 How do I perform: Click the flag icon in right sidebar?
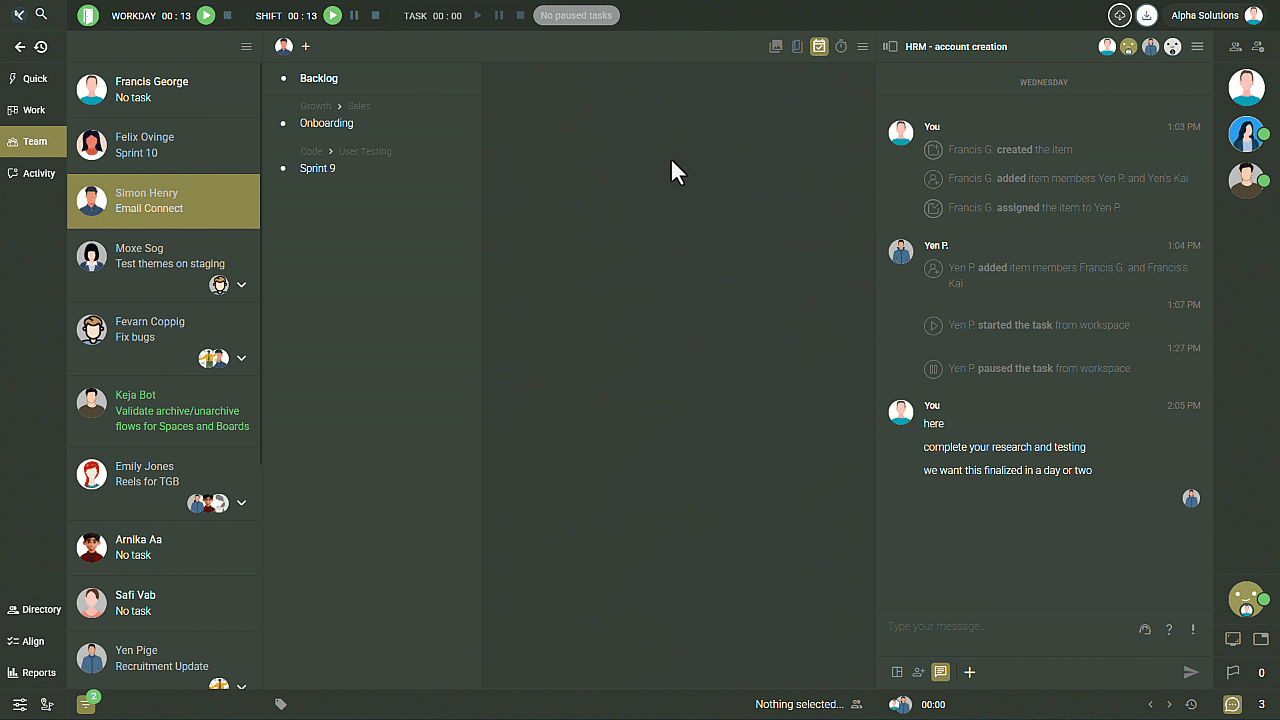1233,673
